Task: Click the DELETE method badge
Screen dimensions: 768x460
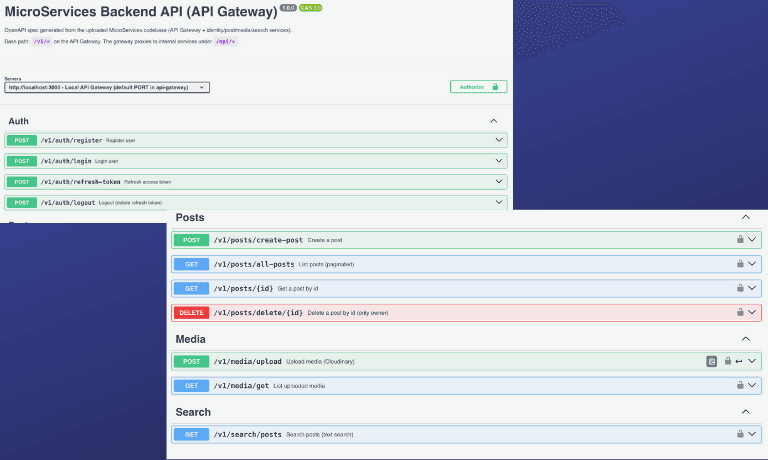Action: 190,312
